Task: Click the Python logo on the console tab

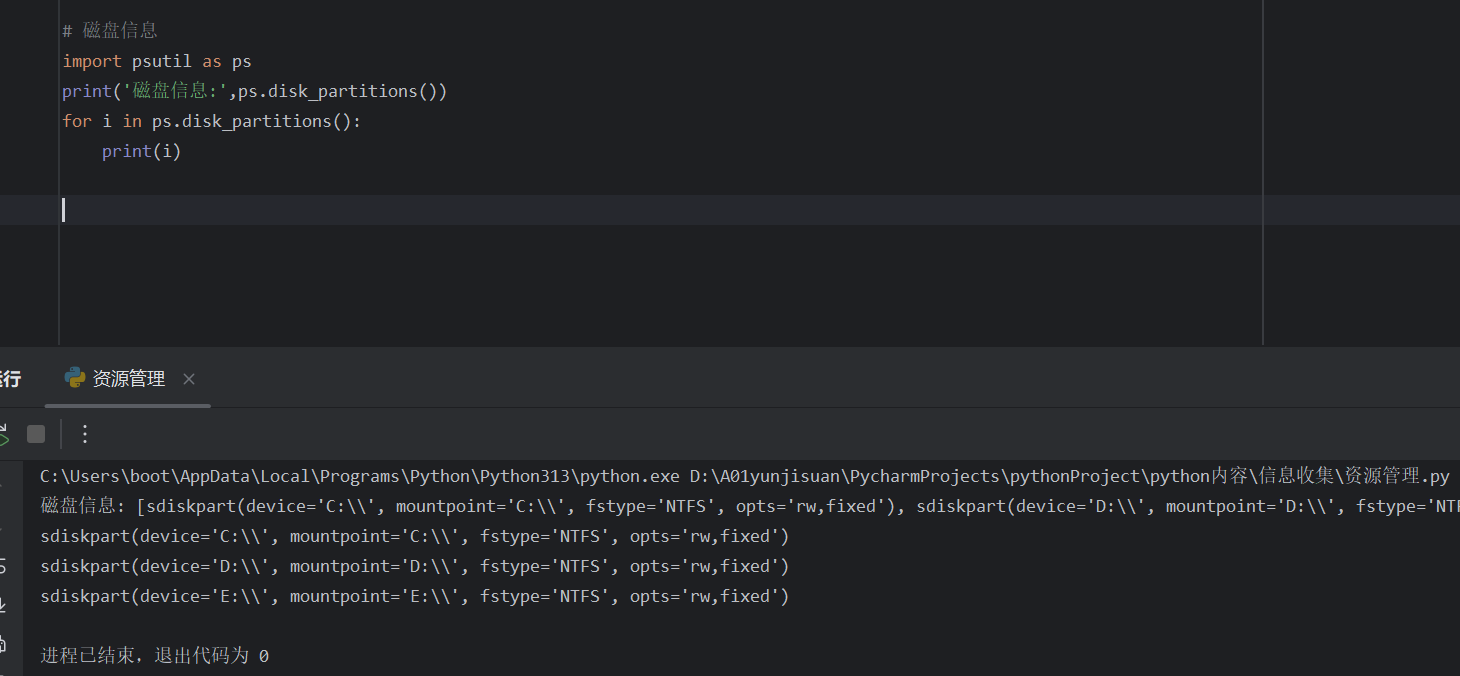Action: pyautogui.click(x=73, y=378)
